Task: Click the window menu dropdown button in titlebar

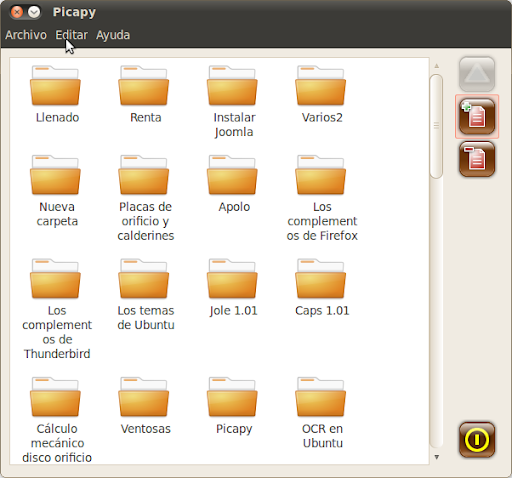Action: [34, 12]
